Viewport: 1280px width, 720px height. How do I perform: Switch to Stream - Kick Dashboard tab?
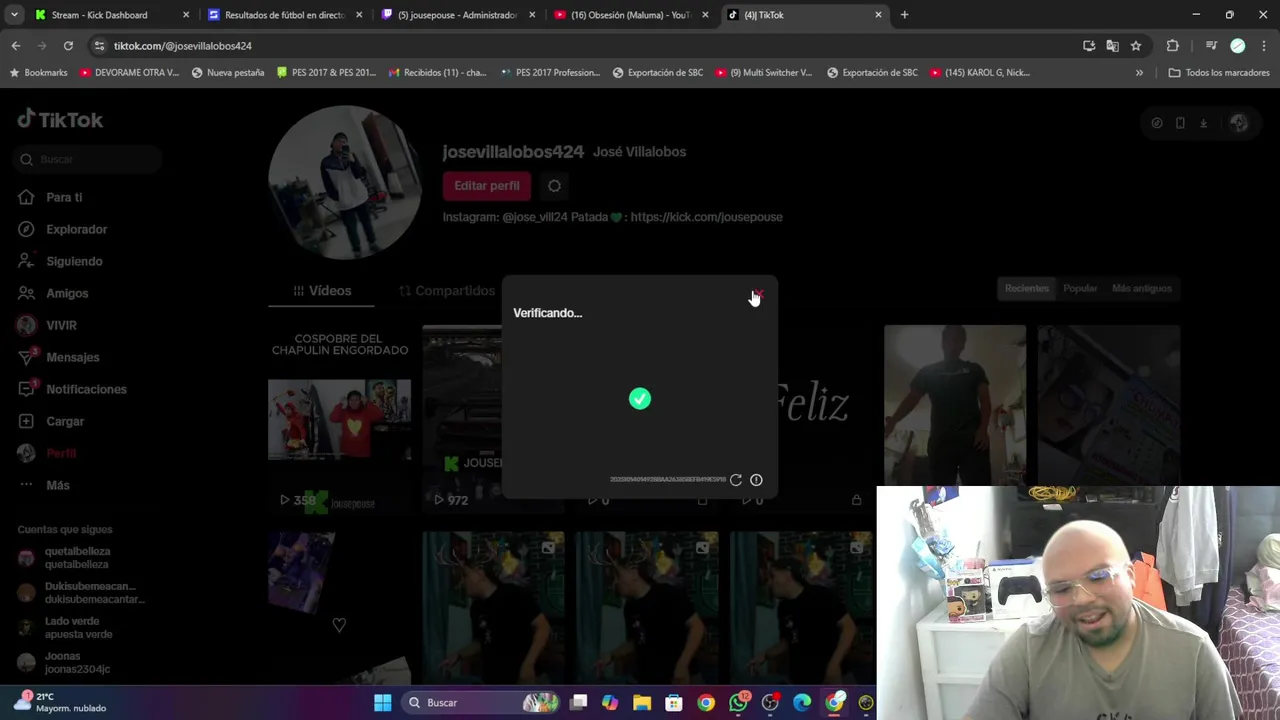pos(111,15)
